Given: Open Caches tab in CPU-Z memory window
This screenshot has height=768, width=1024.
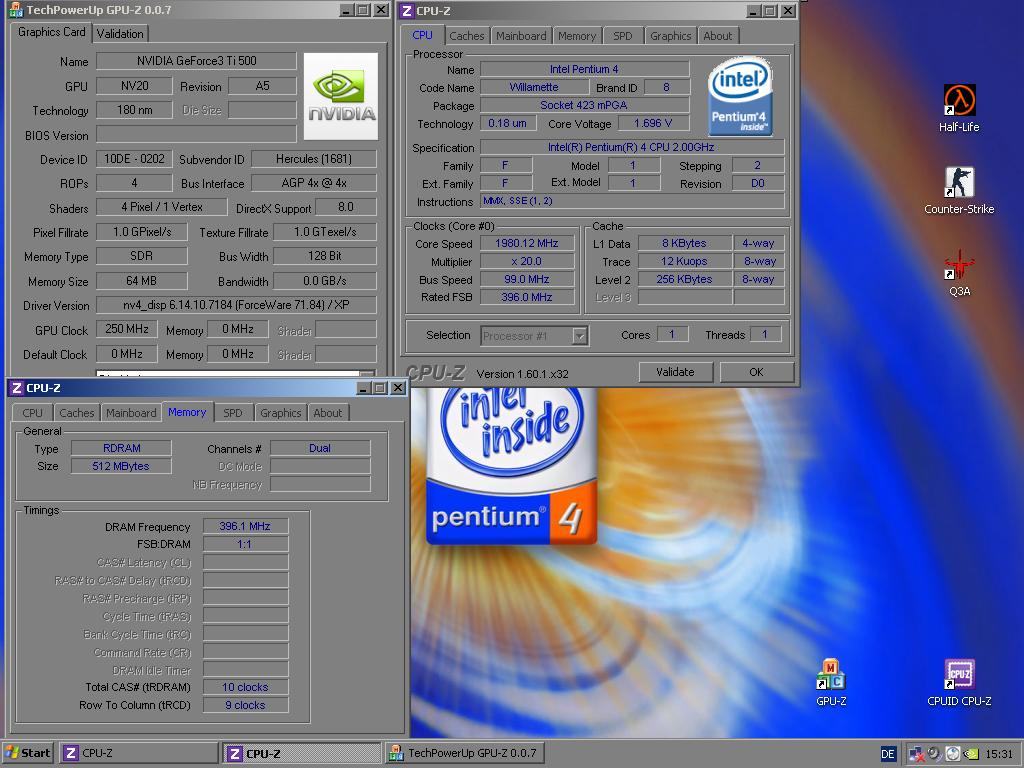Looking at the screenshot, I should pos(76,413).
